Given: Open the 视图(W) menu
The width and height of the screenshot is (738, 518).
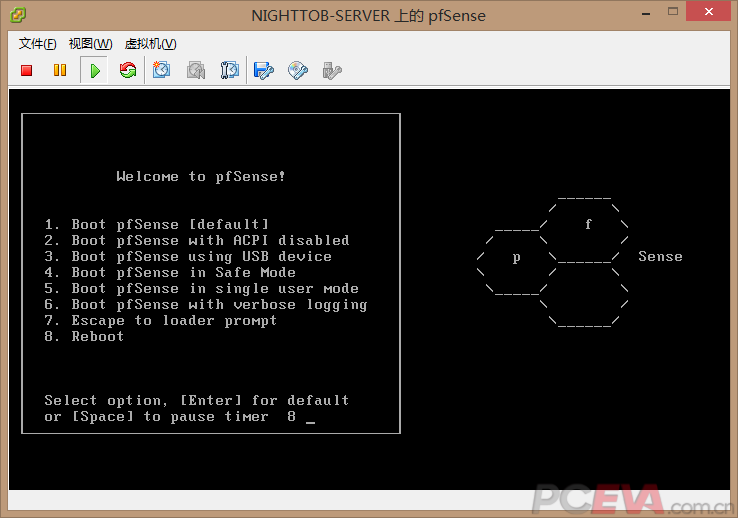Looking at the screenshot, I should coord(90,44).
